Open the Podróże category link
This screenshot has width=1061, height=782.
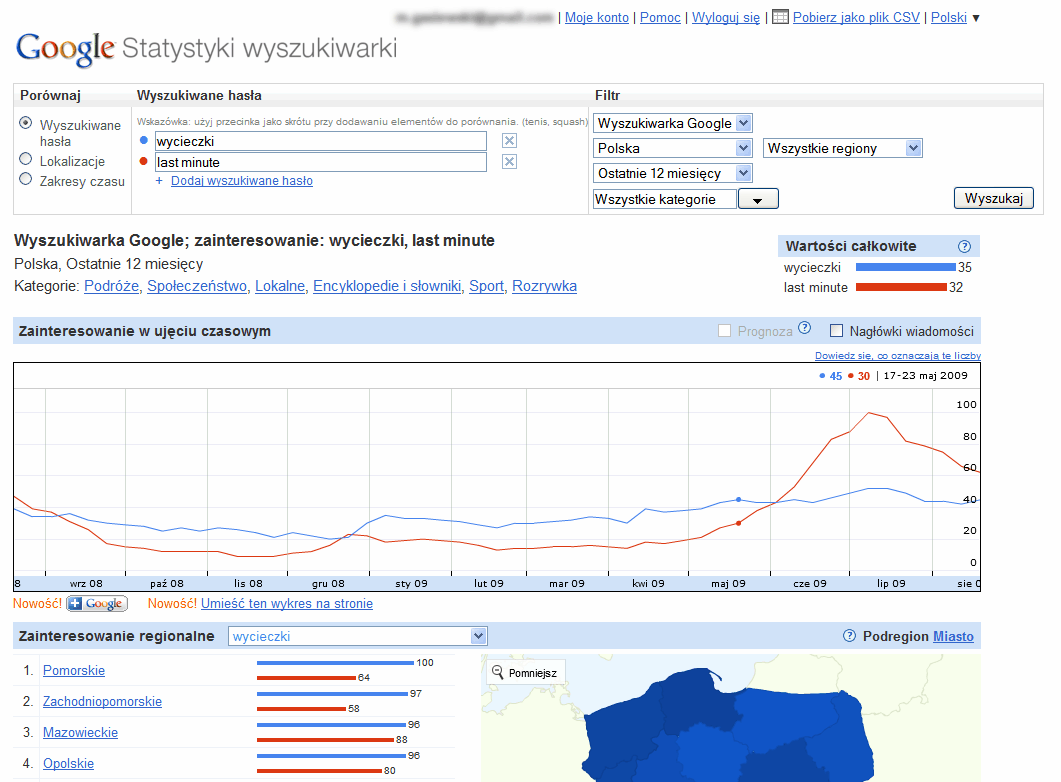tap(112, 286)
